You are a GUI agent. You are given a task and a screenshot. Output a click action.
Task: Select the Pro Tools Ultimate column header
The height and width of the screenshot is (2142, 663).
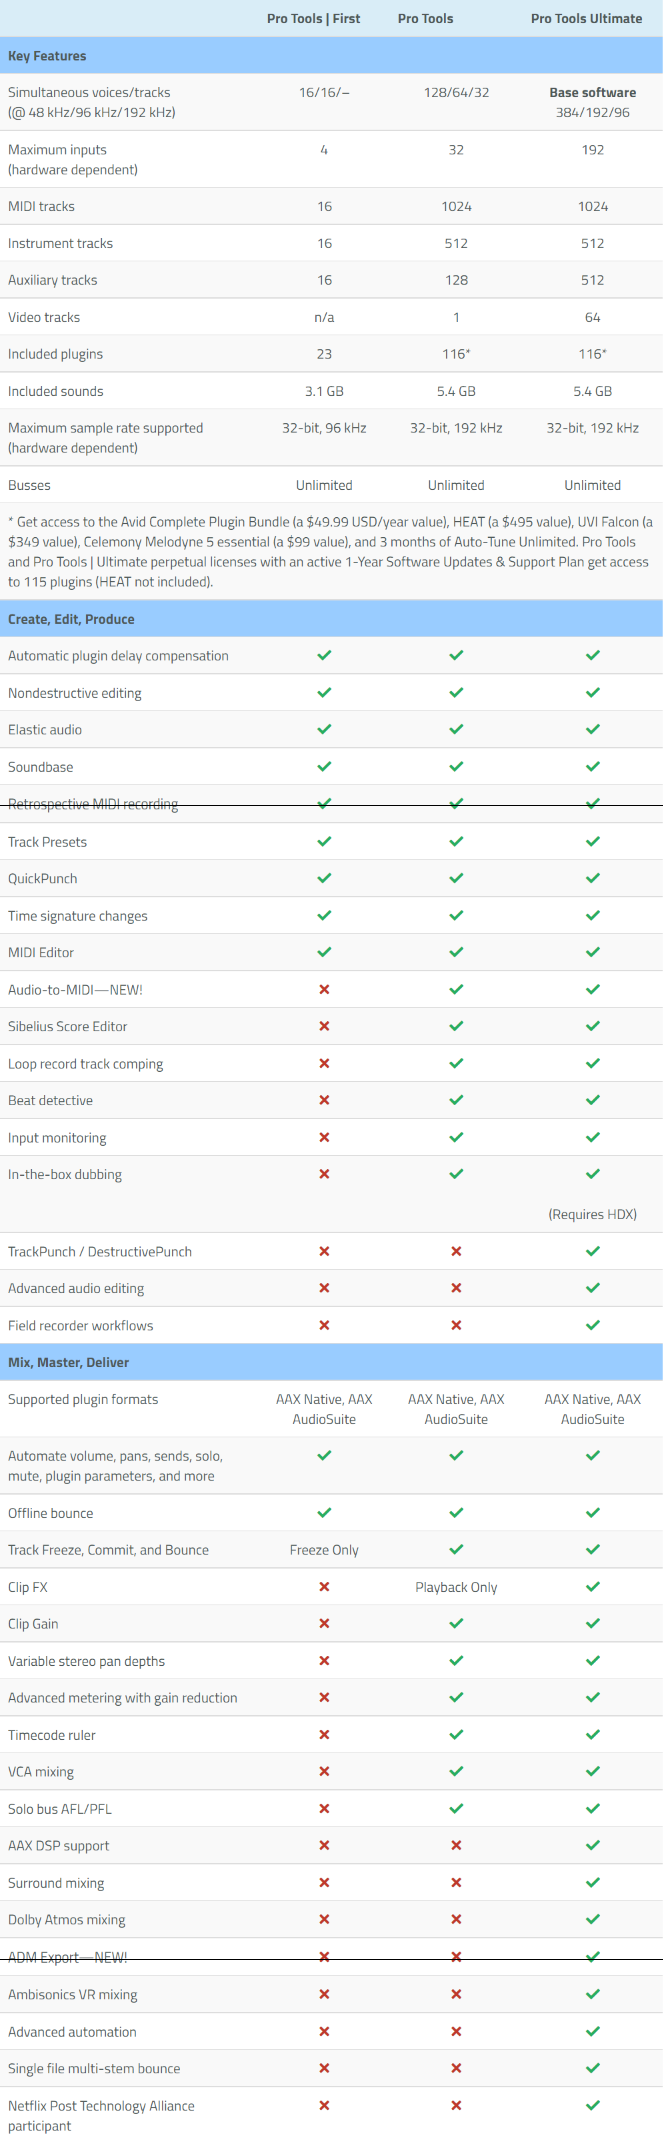click(x=586, y=18)
